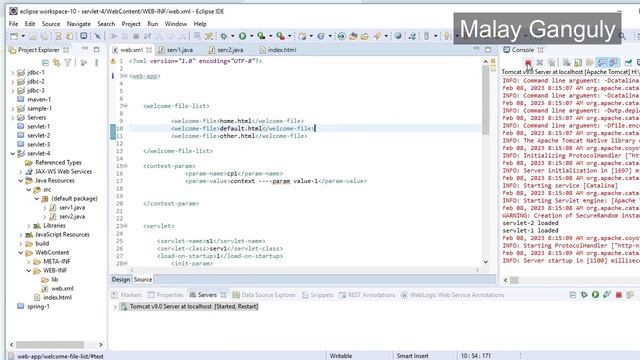Click the green Run button in main toolbar

click(x=242, y=36)
